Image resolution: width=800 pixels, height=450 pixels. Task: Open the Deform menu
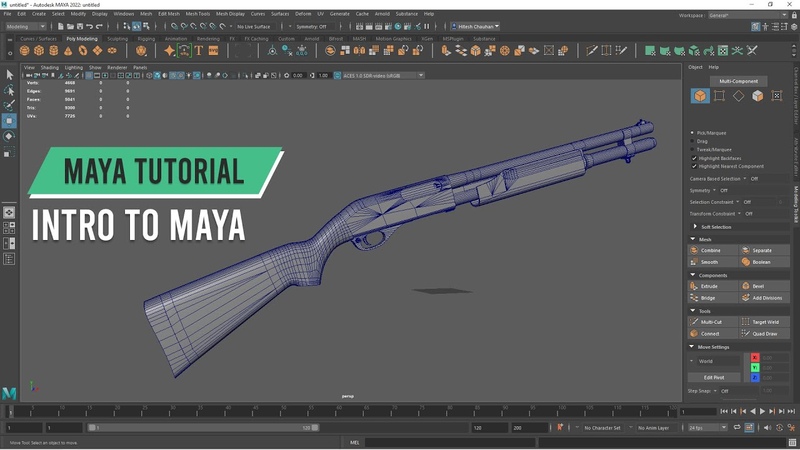point(303,14)
